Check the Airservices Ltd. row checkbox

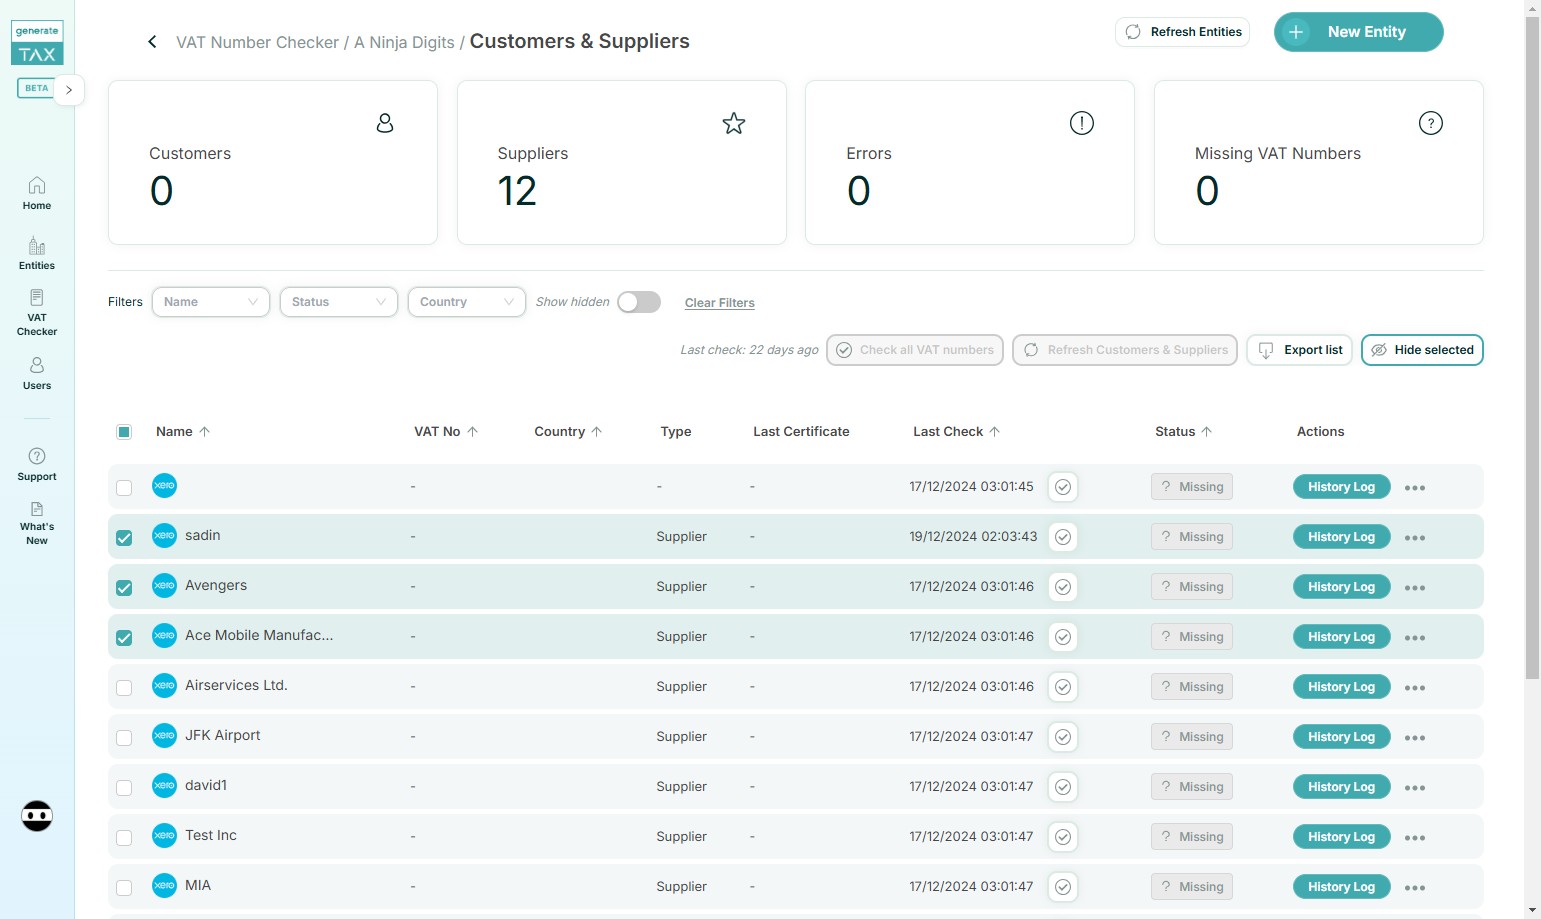[x=124, y=688]
